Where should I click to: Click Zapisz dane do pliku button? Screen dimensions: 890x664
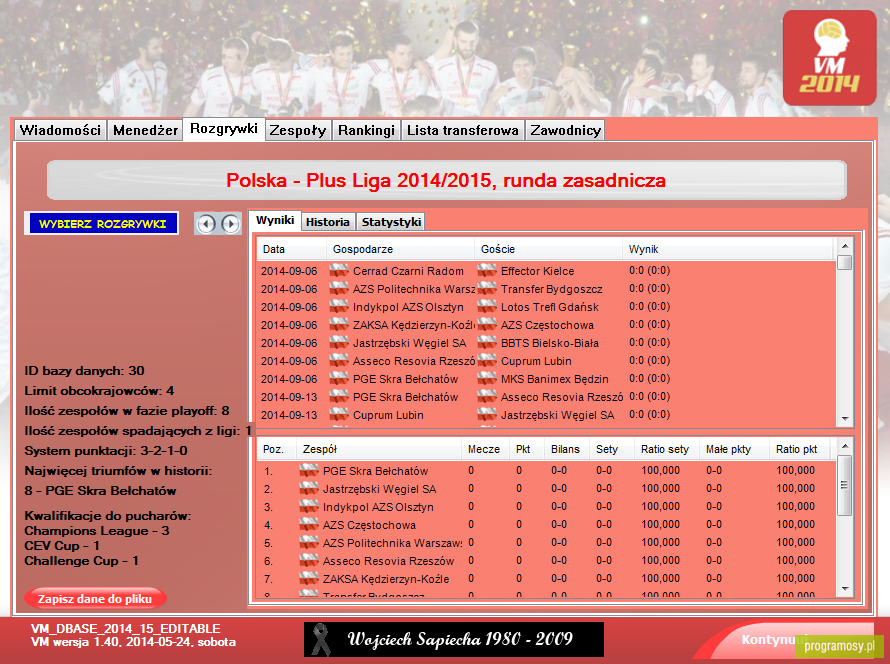point(95,599)
